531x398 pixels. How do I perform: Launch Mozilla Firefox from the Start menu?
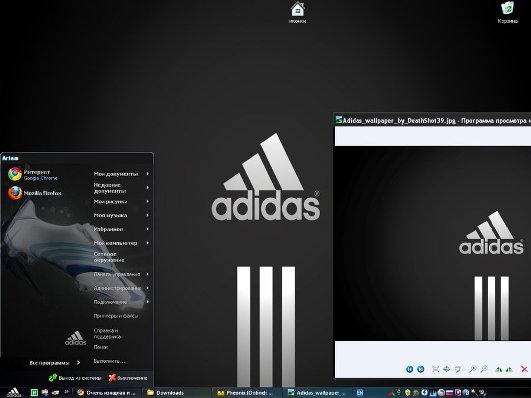(x=35, y=193)
